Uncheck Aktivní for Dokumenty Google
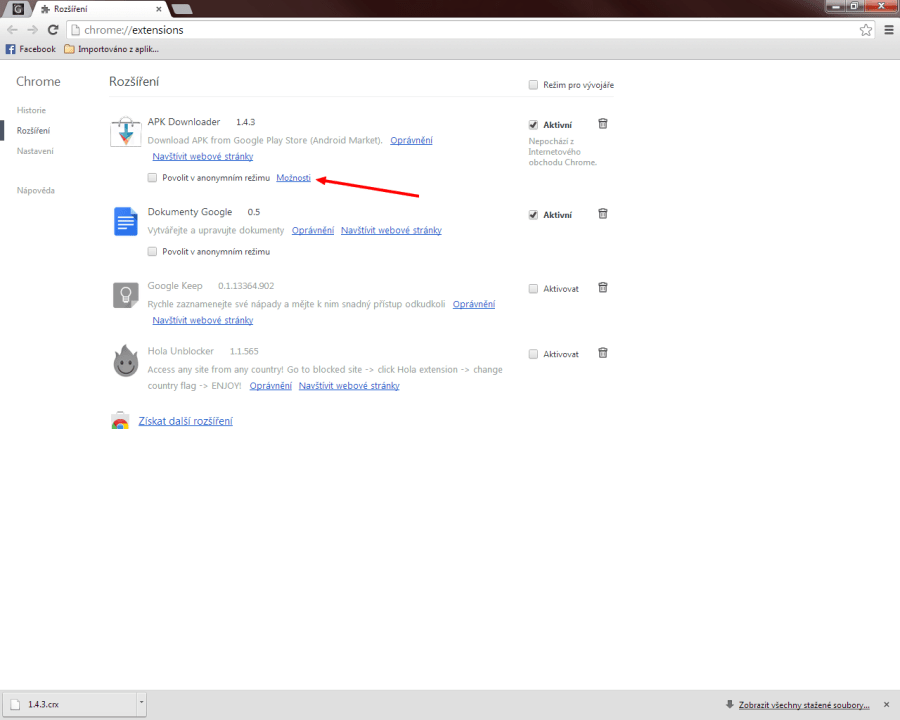The height and width of the screenshot is (720, 900). click(533, 215)
